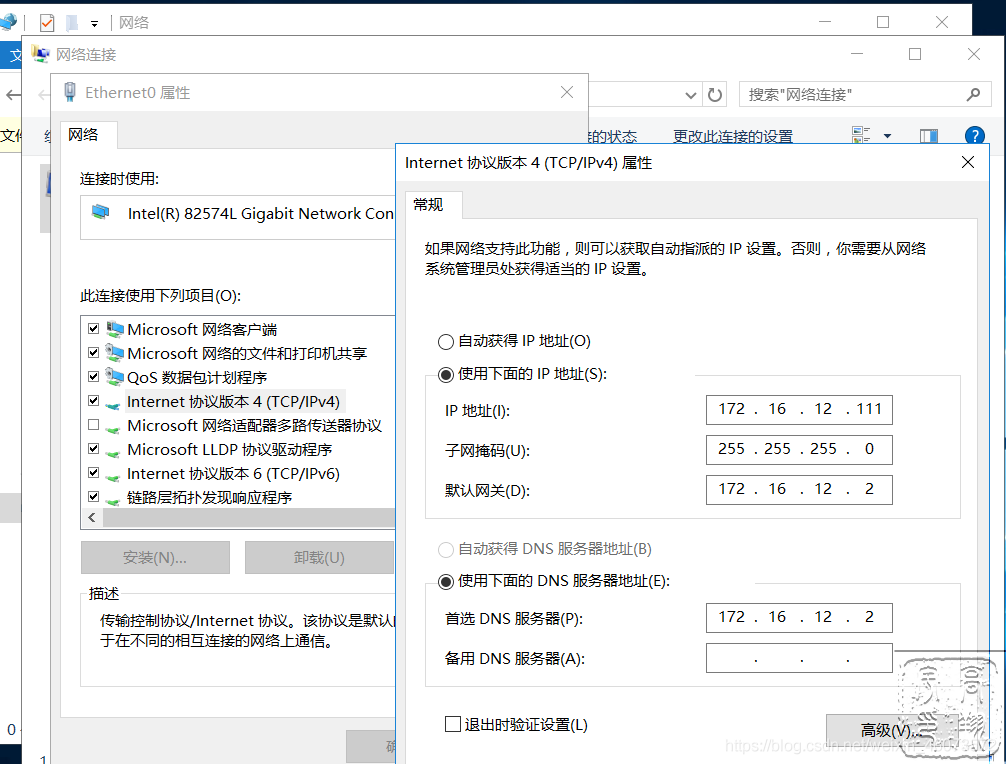Click refresh icon in 网络连接 address bar
Screen dimensions: 1006x764
coord(715,95)
